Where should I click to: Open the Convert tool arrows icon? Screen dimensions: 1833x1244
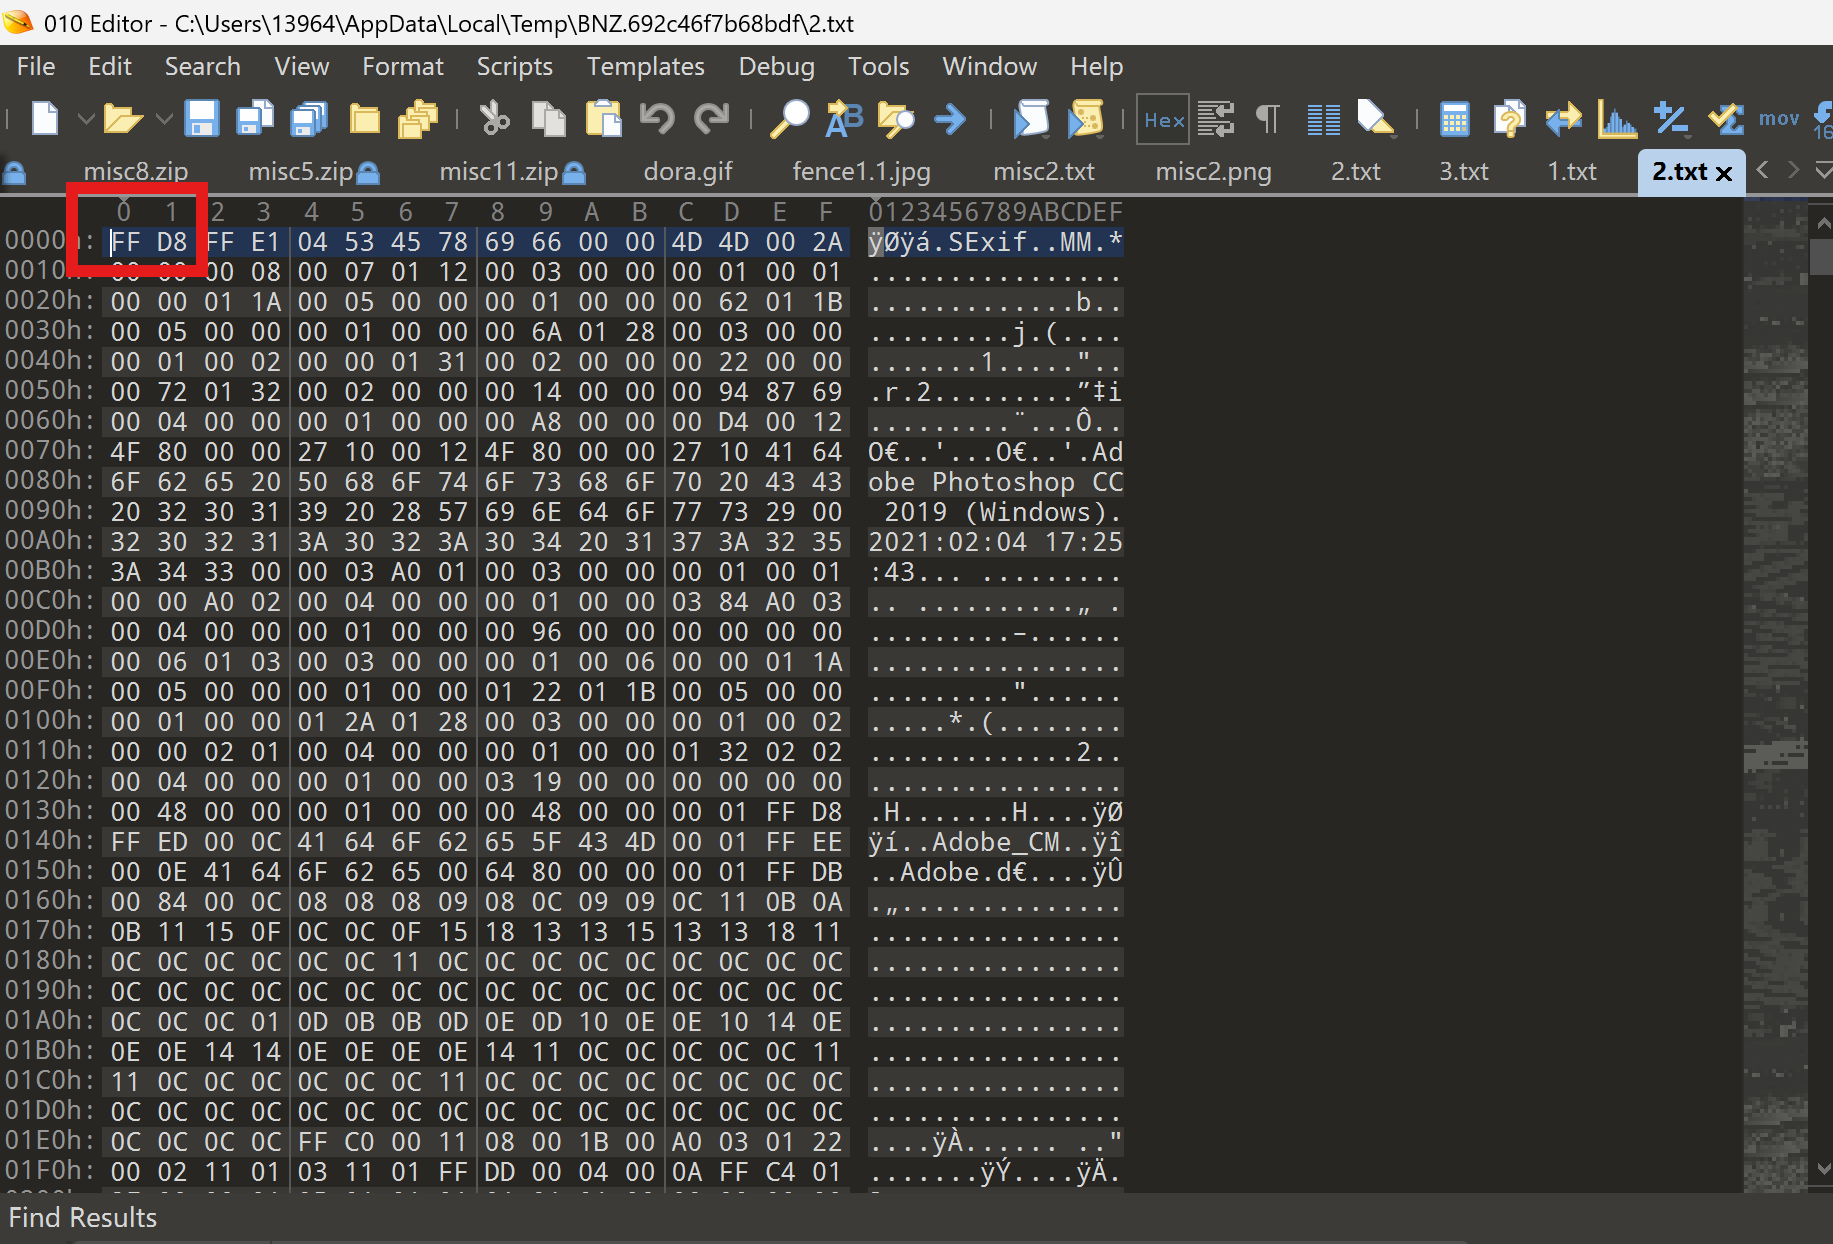point(1563,119)
